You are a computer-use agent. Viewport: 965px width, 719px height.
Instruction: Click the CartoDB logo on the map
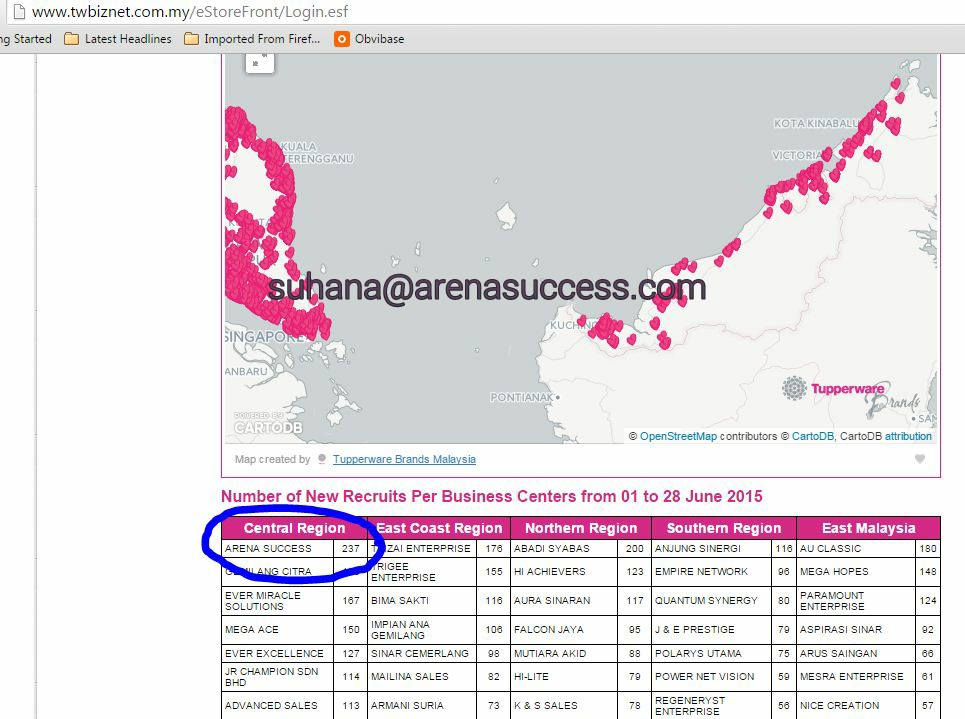(268, 423)
